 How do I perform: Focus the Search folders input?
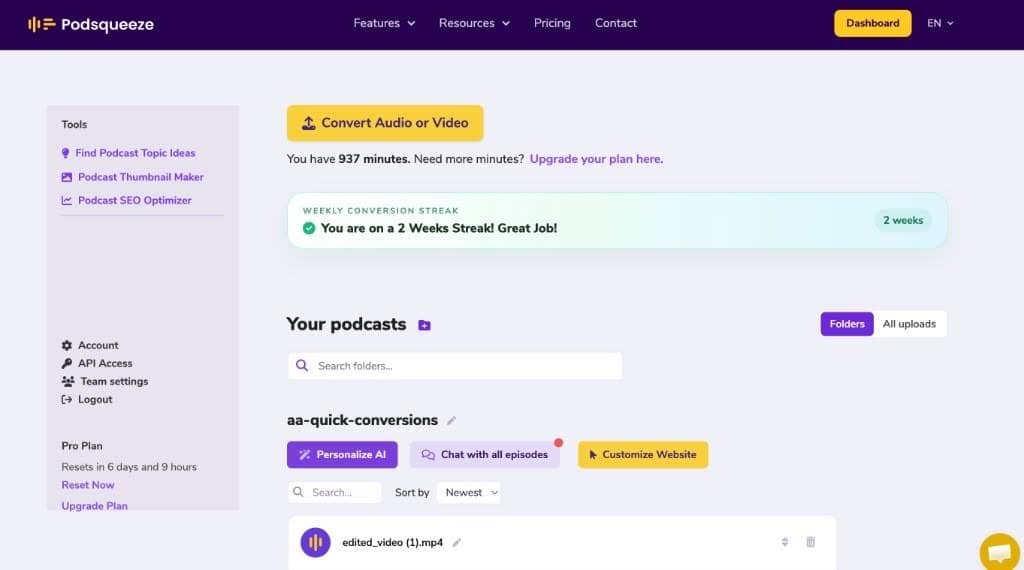pyautogui.click(x=455, y=366)
